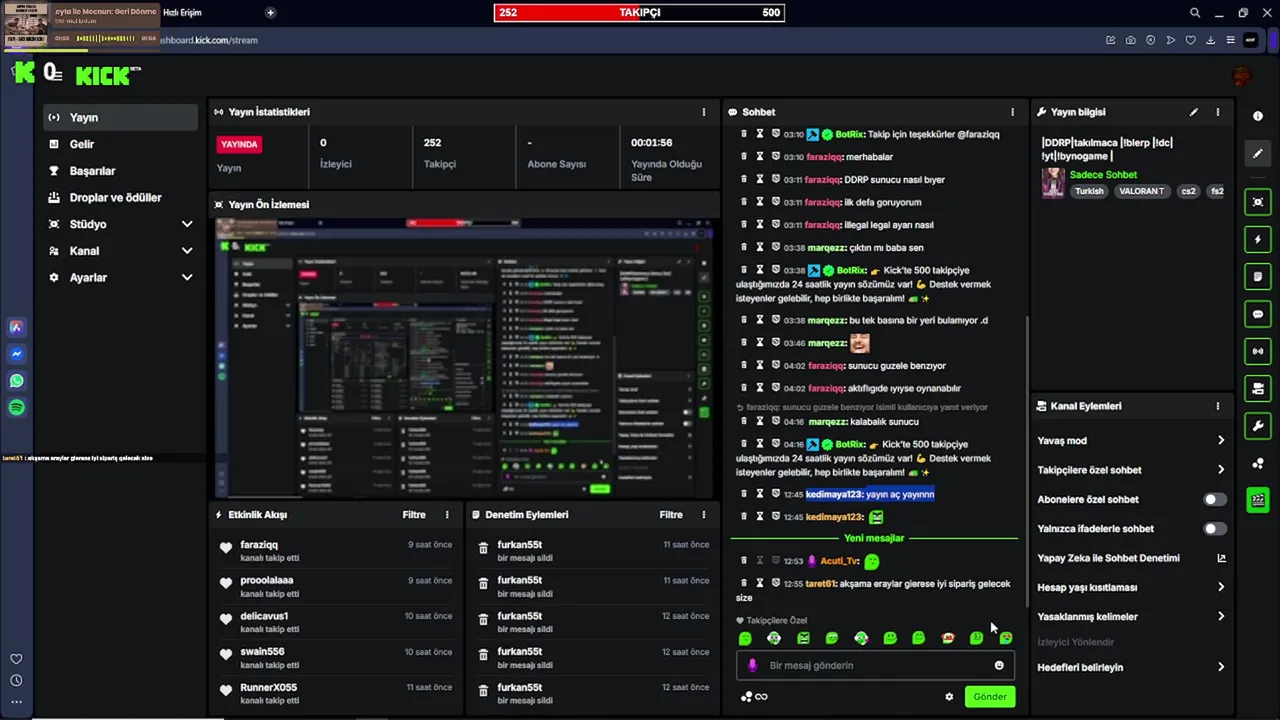1280x720 pixels.
Task: Click the 252/500 TAKİPÇİ progress bar
Action: 639,13
